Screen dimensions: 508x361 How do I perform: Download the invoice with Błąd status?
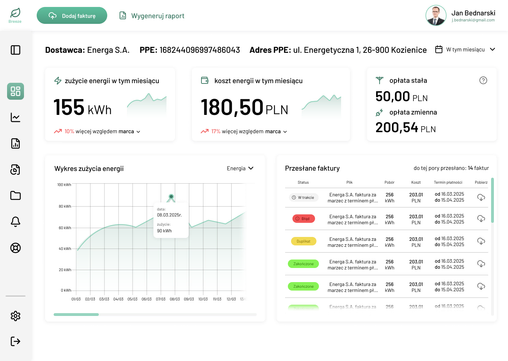(481, 219)
